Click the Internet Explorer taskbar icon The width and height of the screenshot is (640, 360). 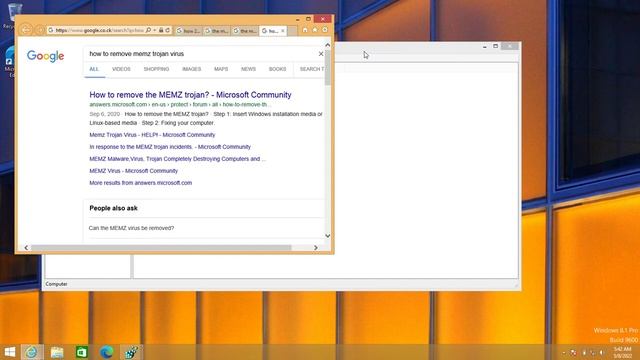tap(32, 352)
